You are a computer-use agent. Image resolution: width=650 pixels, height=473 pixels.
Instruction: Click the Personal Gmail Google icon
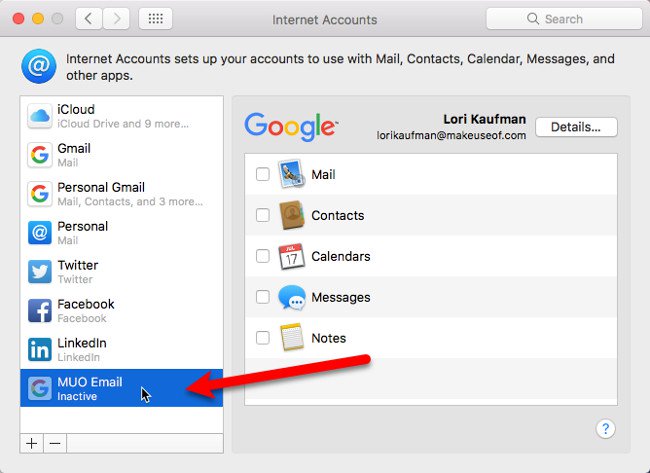point(40,194)
